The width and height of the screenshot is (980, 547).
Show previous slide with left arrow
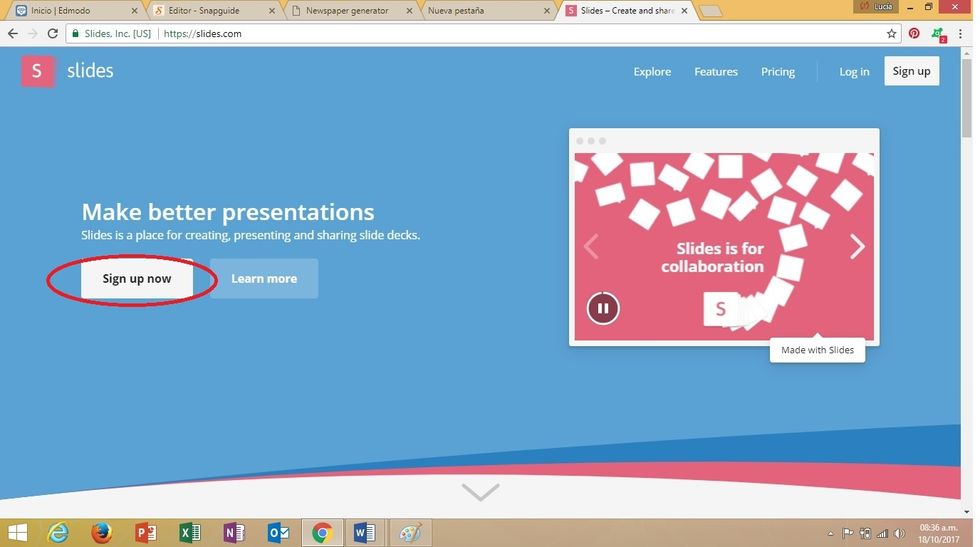coord(591,246)
